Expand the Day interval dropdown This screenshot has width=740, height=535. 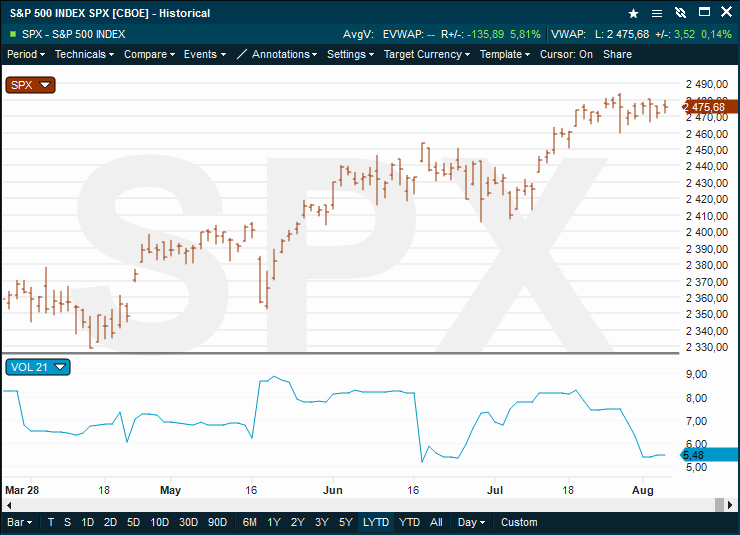click(471, 522)
